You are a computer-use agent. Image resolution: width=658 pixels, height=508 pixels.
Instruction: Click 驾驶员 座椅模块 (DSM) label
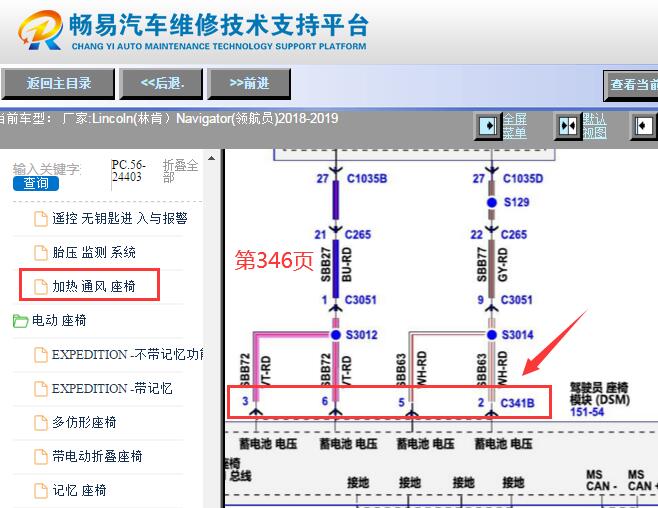(x=600, y=393)
